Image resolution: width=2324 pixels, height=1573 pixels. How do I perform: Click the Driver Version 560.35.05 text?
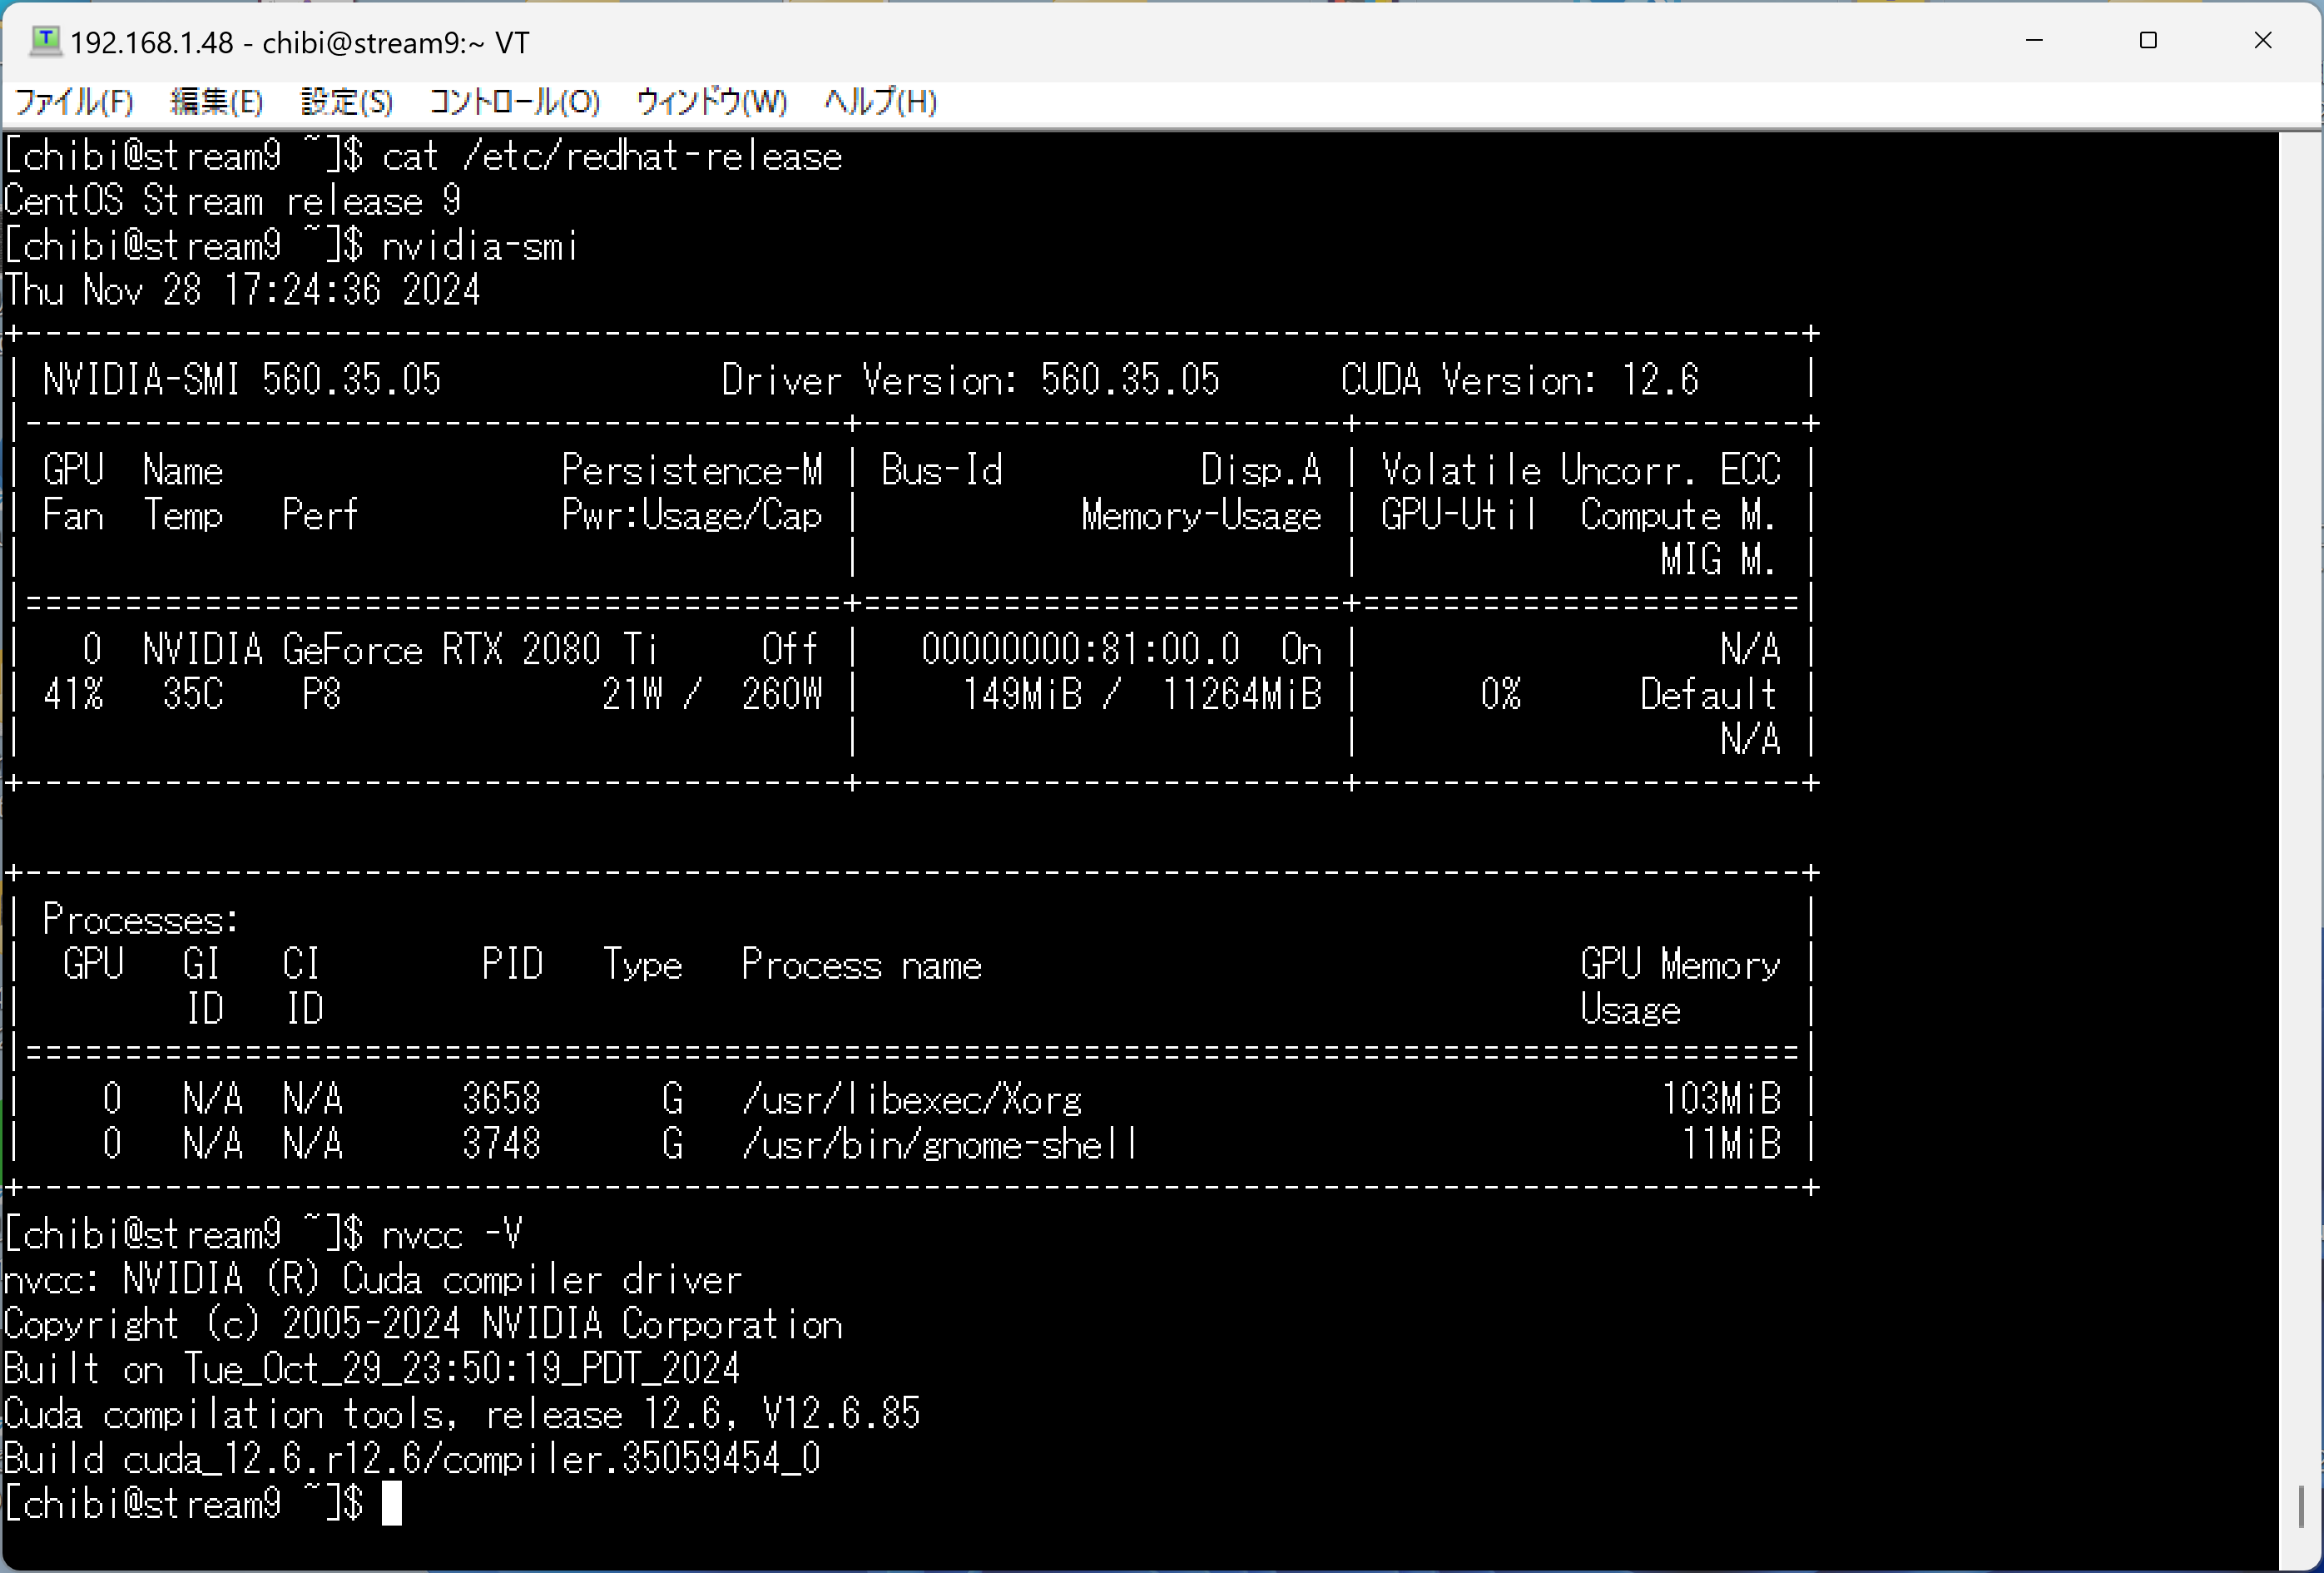coord(969,380)
